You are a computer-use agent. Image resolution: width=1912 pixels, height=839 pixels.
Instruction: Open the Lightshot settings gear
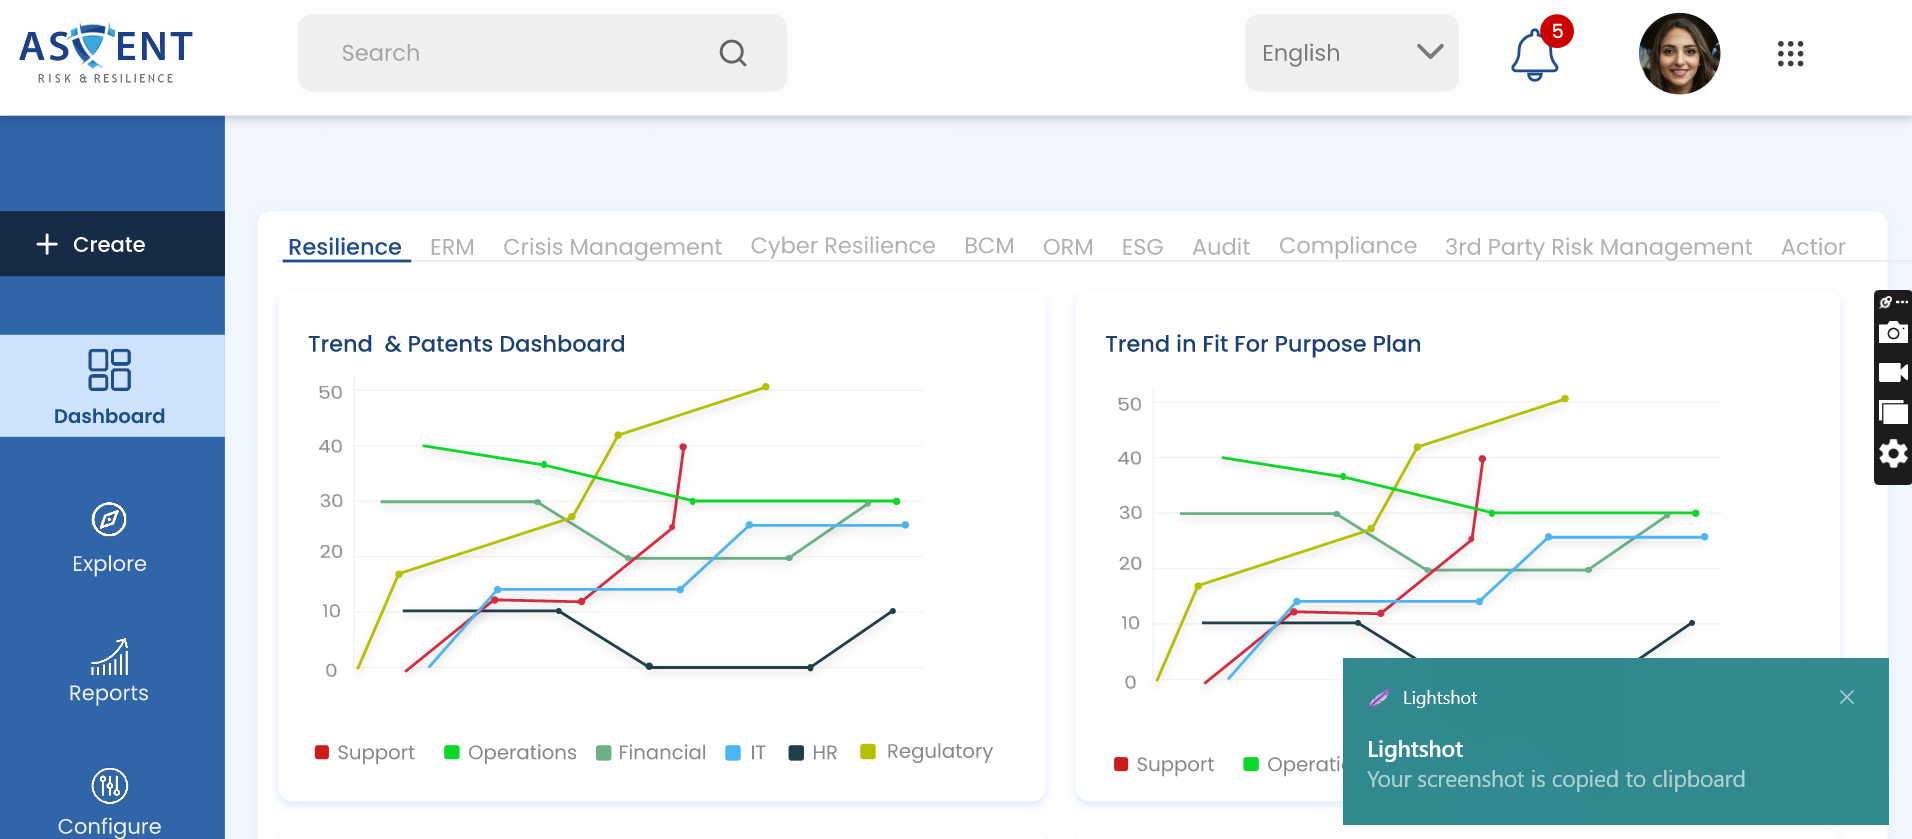click(x=1893, y=454)
